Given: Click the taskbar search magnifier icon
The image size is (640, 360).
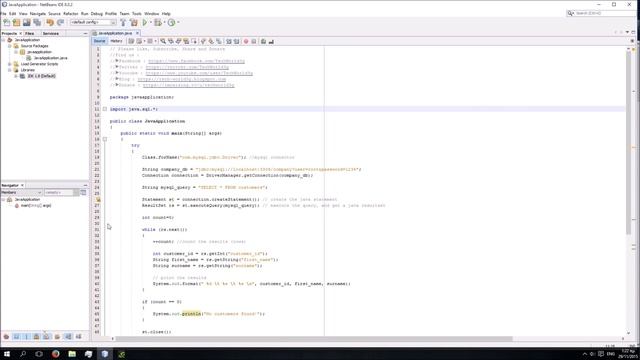Looking at the screenshot, I should (23, 354).
